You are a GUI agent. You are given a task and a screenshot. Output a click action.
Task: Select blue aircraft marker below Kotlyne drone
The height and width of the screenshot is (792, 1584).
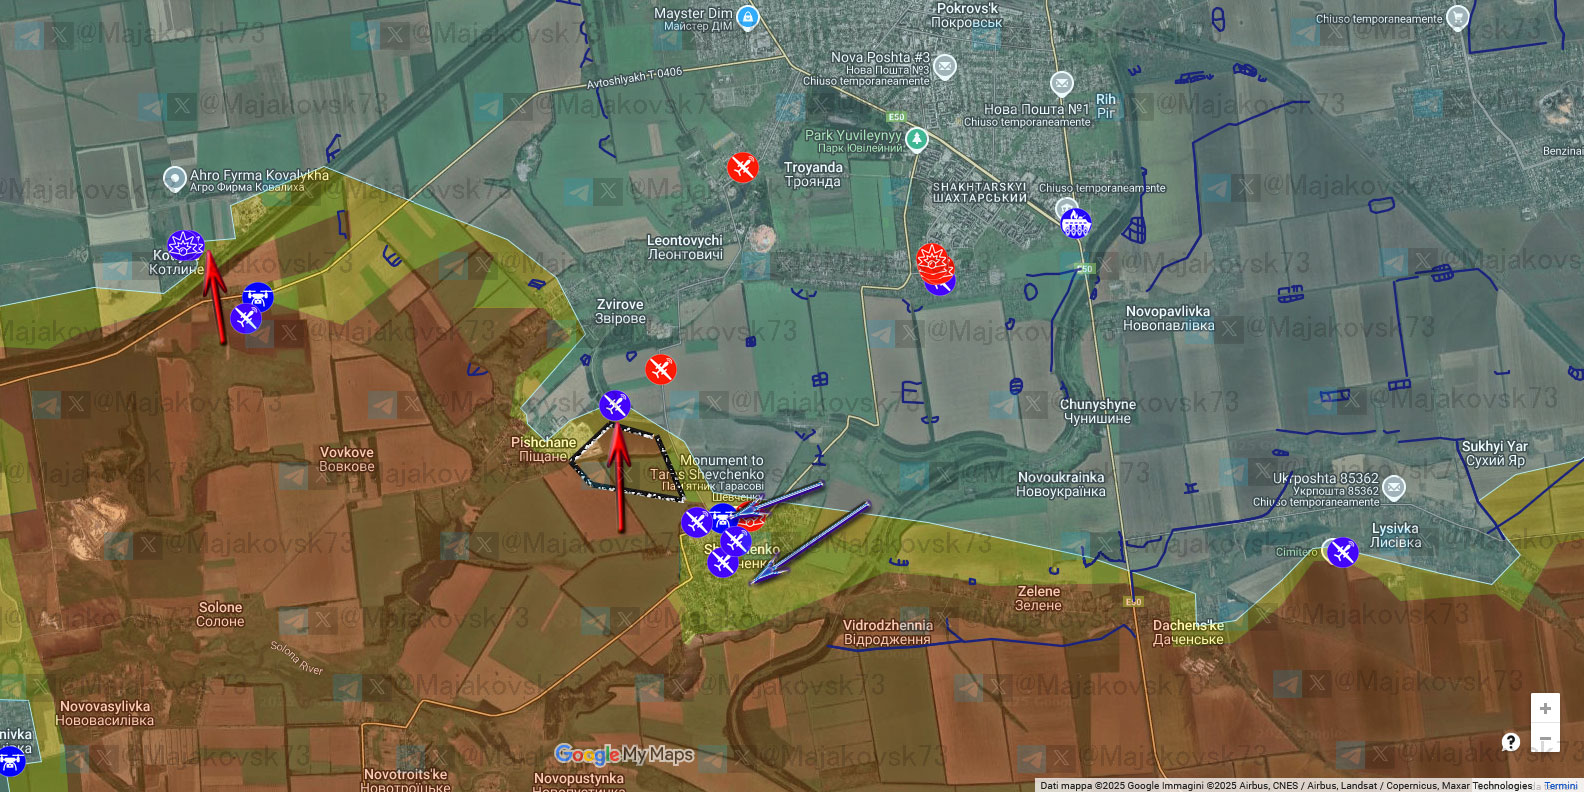[x=245, y=319]
